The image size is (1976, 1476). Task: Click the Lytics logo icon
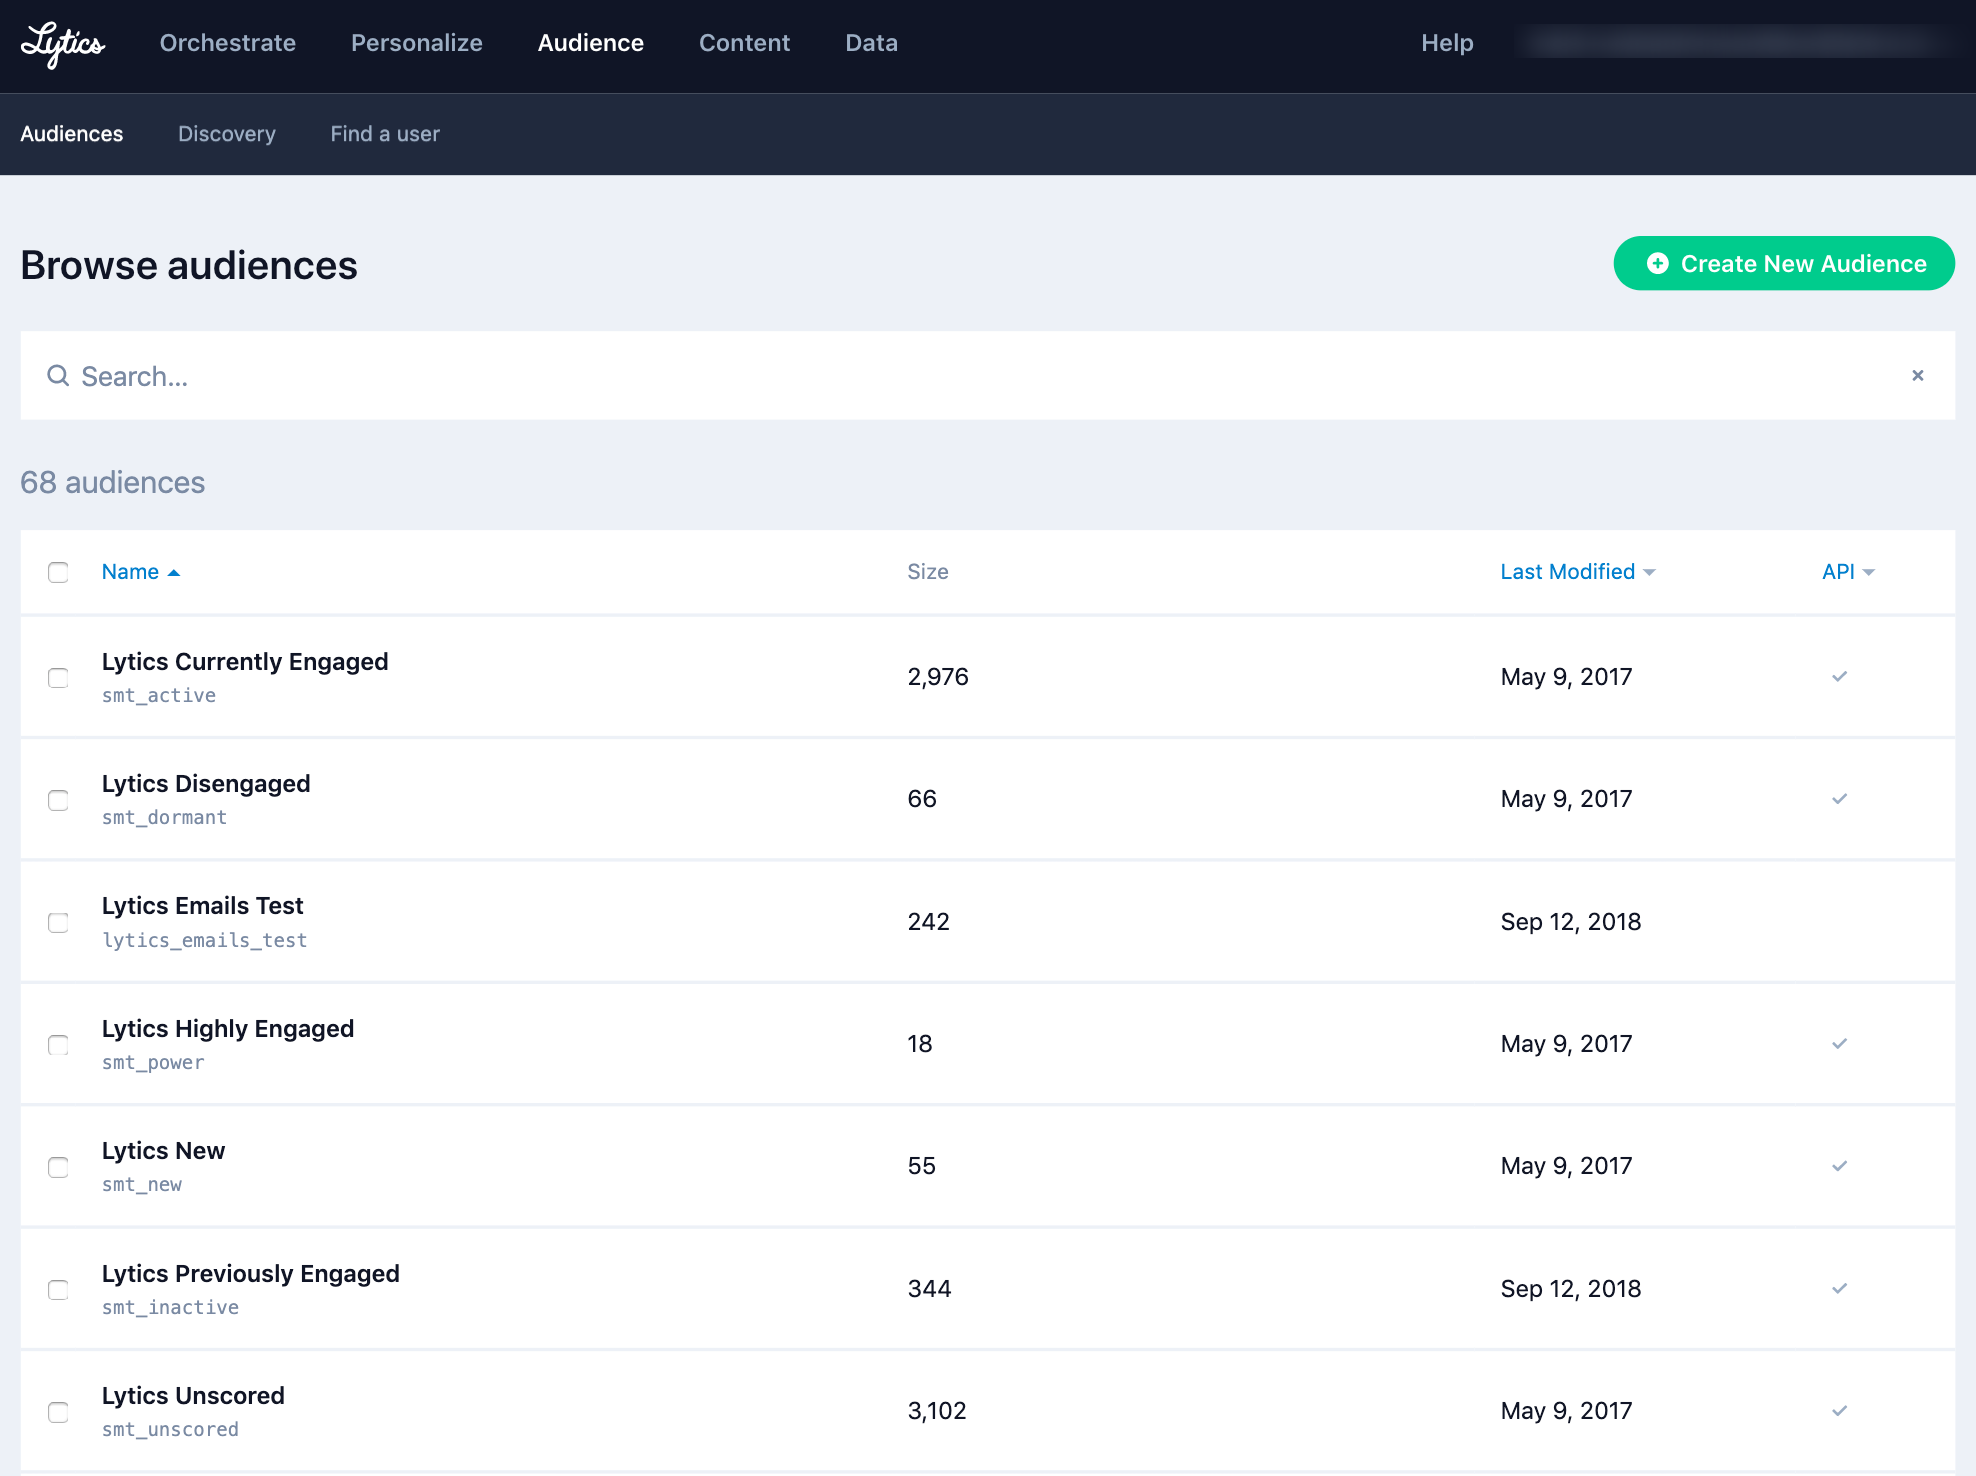(x=62, y=44)
